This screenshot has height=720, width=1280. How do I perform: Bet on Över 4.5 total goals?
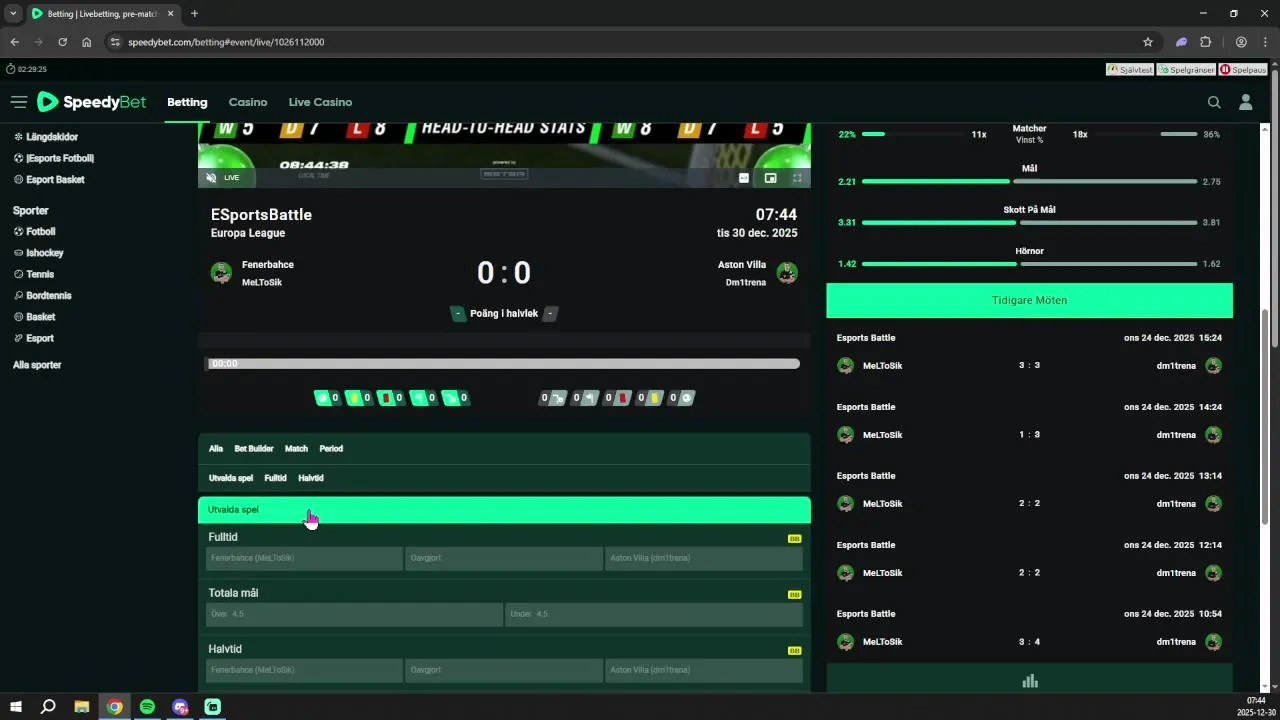point(354,614)
